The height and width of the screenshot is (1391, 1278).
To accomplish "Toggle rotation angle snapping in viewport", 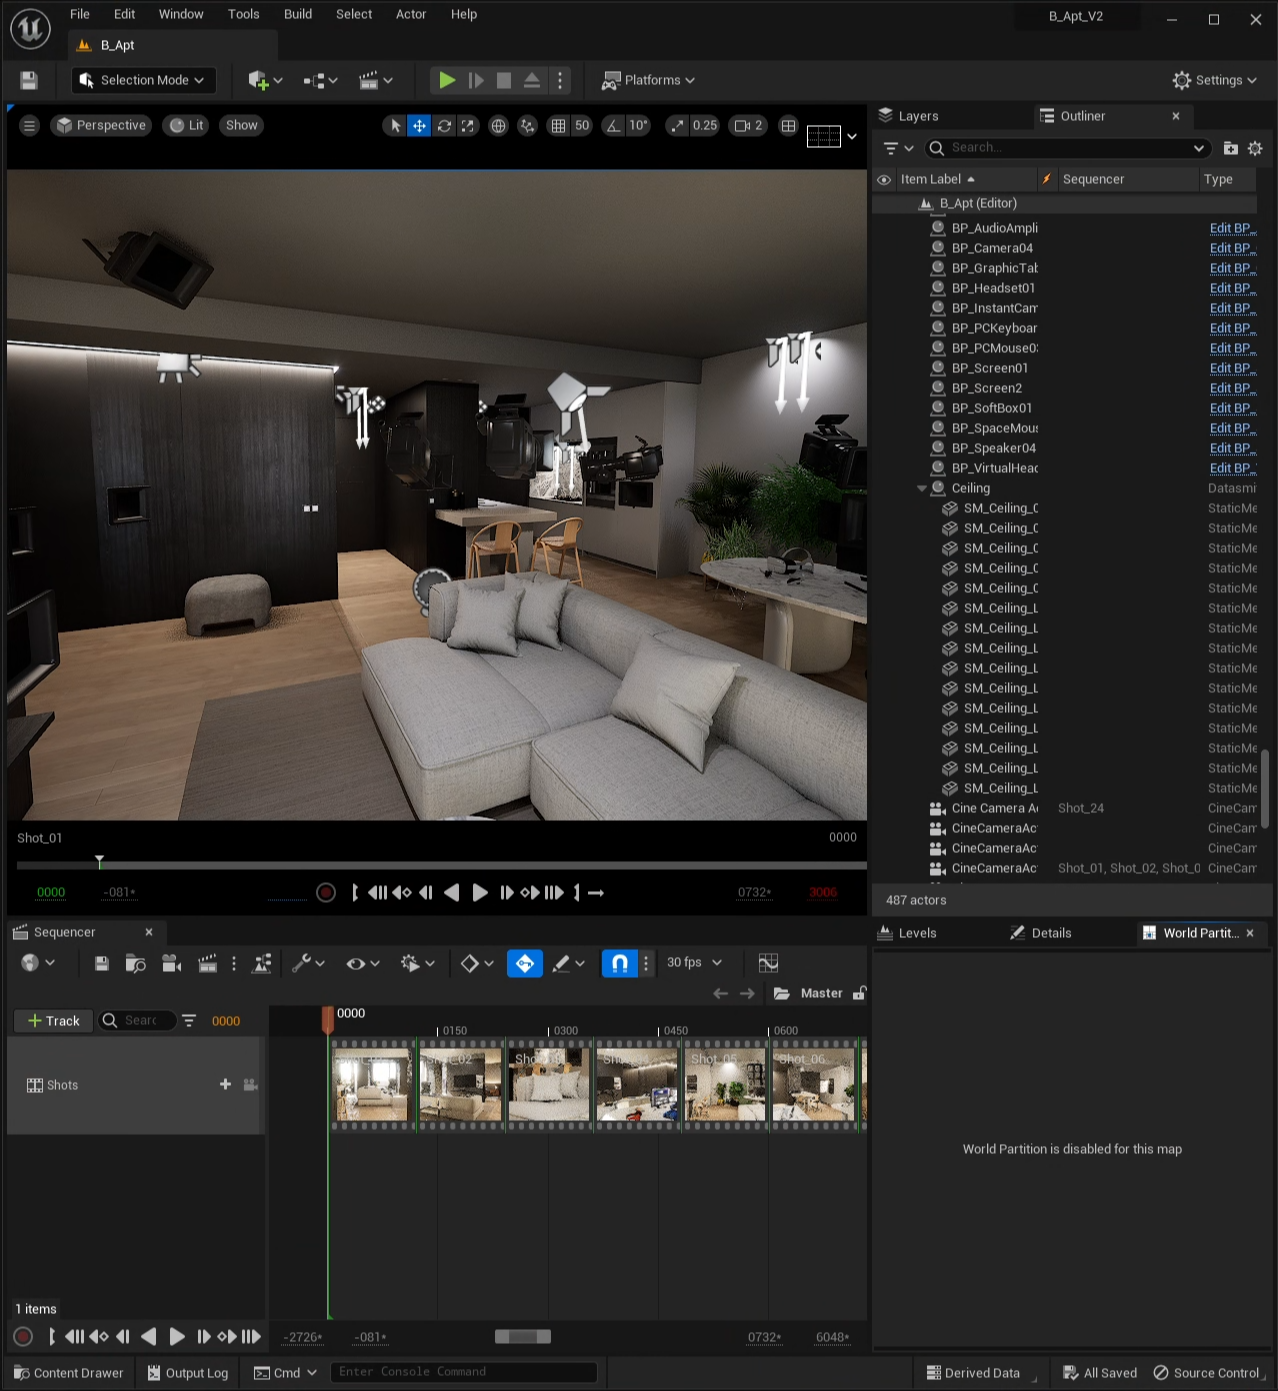I will tap(613, 126).
